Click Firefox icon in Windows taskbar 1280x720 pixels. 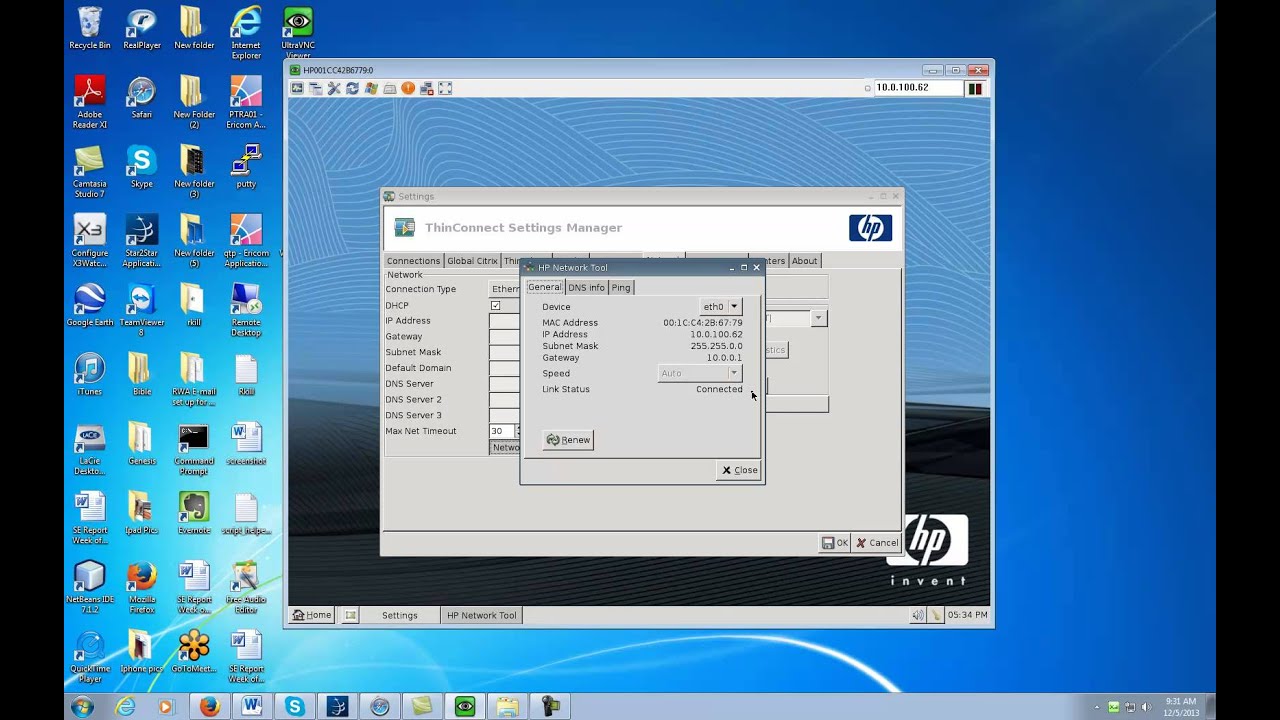pos(209,707)
